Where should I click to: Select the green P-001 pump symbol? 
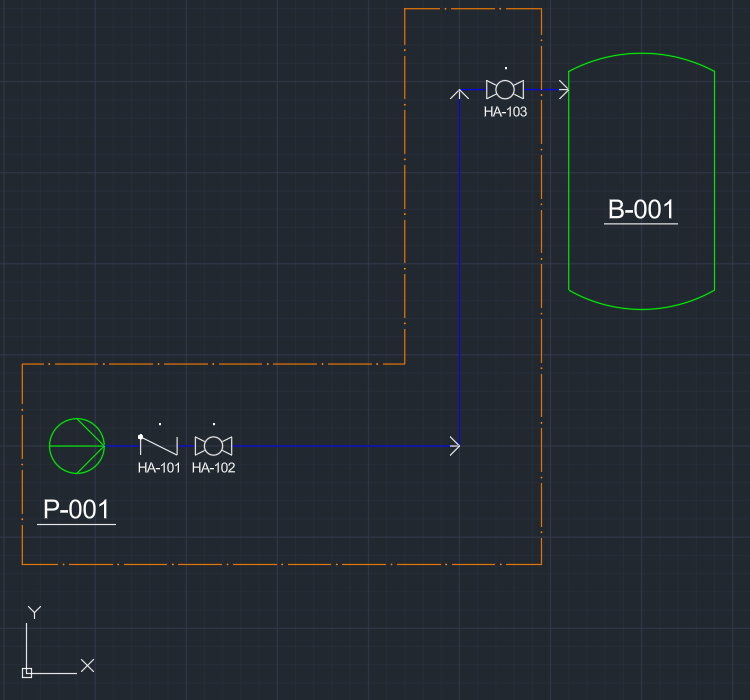[x=76, y=445]
